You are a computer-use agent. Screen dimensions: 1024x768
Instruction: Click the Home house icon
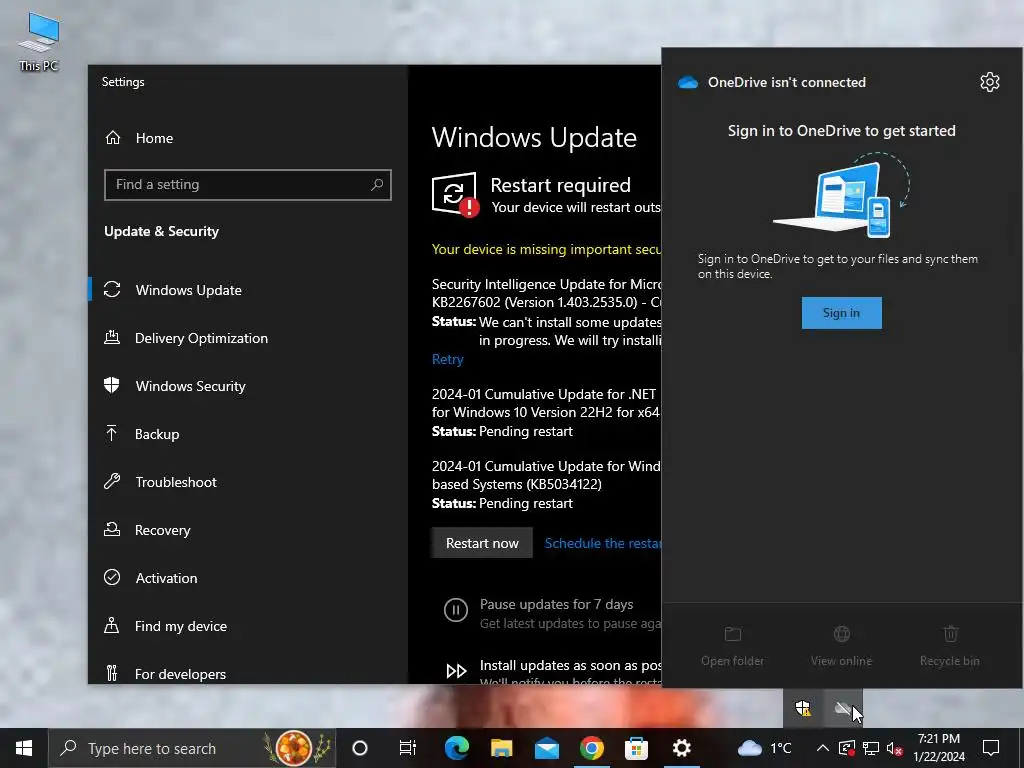[113, 138]
